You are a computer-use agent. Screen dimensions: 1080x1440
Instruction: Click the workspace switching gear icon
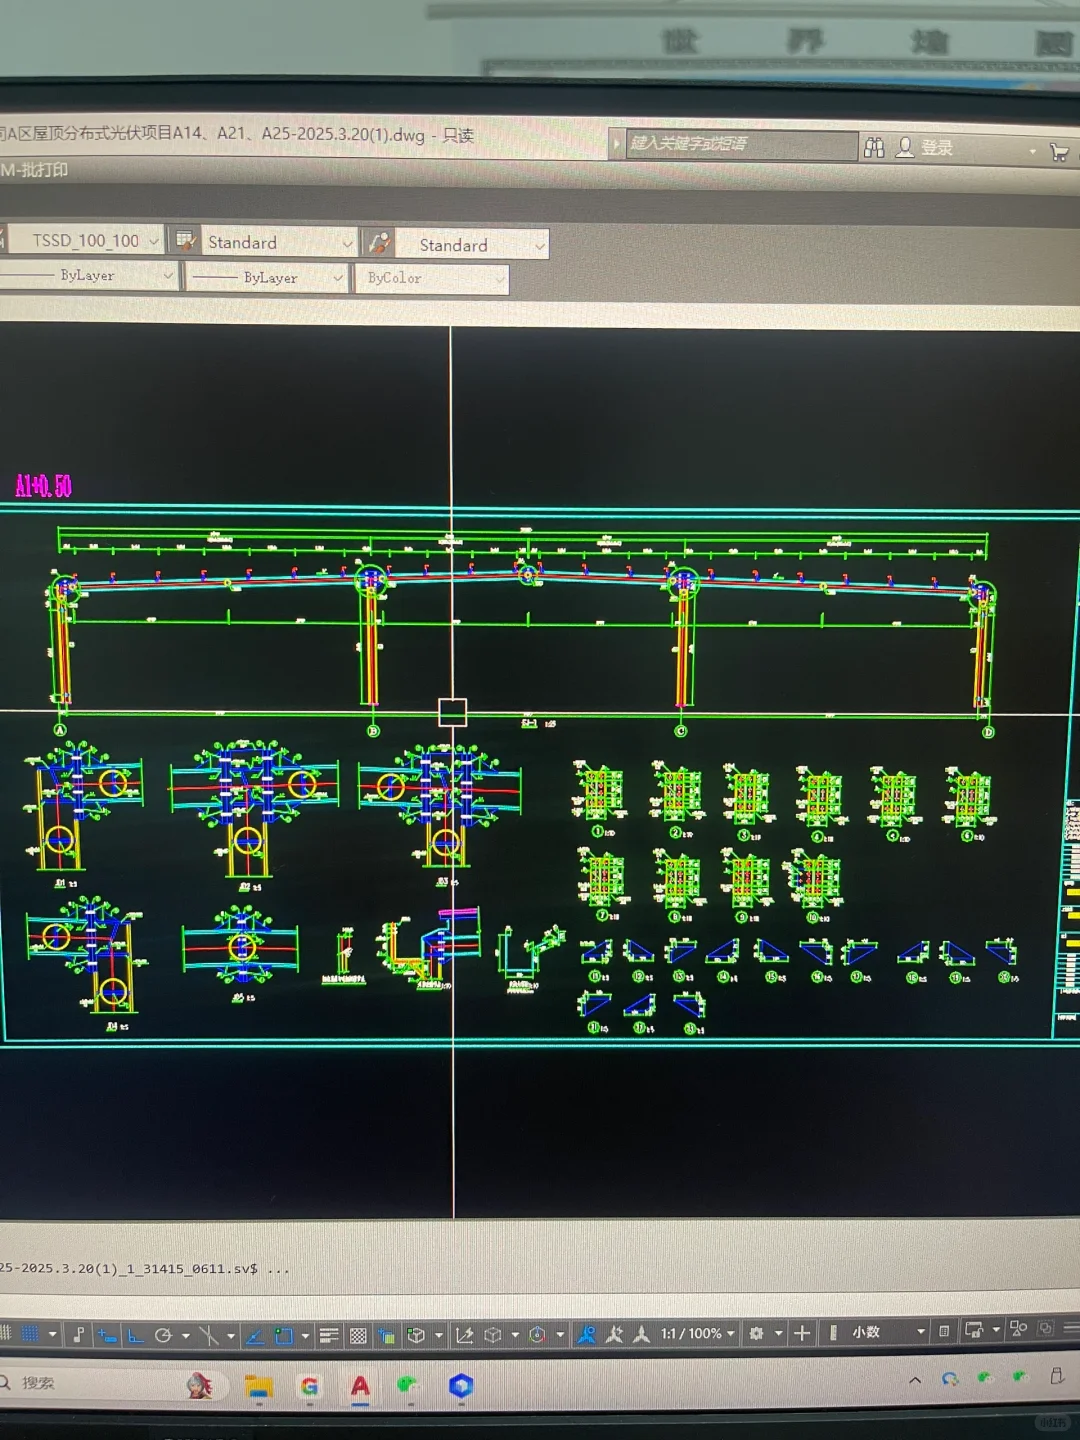point(757,1333)
